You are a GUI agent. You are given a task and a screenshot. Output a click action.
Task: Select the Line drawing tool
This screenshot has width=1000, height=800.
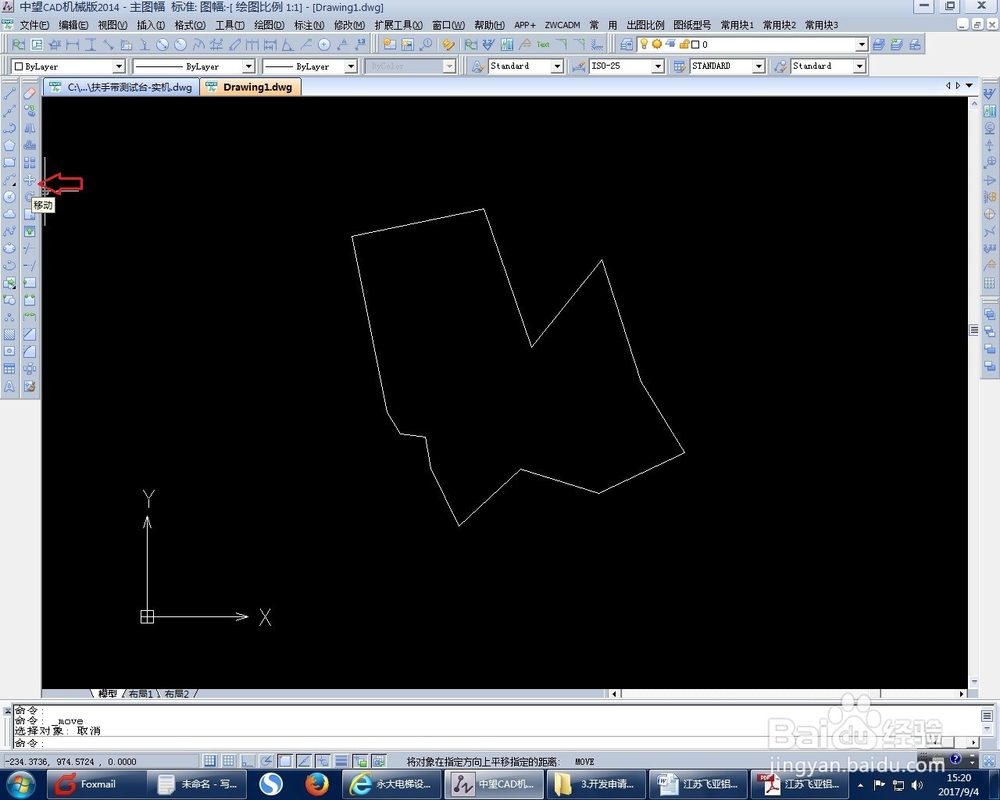click(x=10, y=94)
